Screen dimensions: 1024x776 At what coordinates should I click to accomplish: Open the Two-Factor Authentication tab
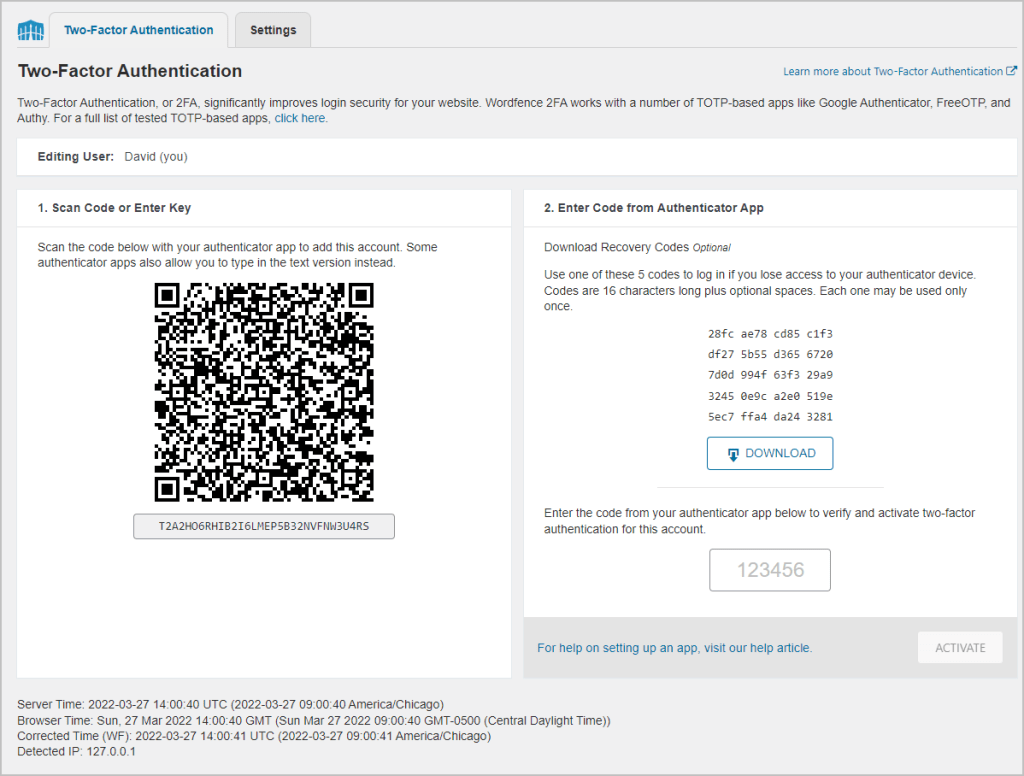[138, 30]
